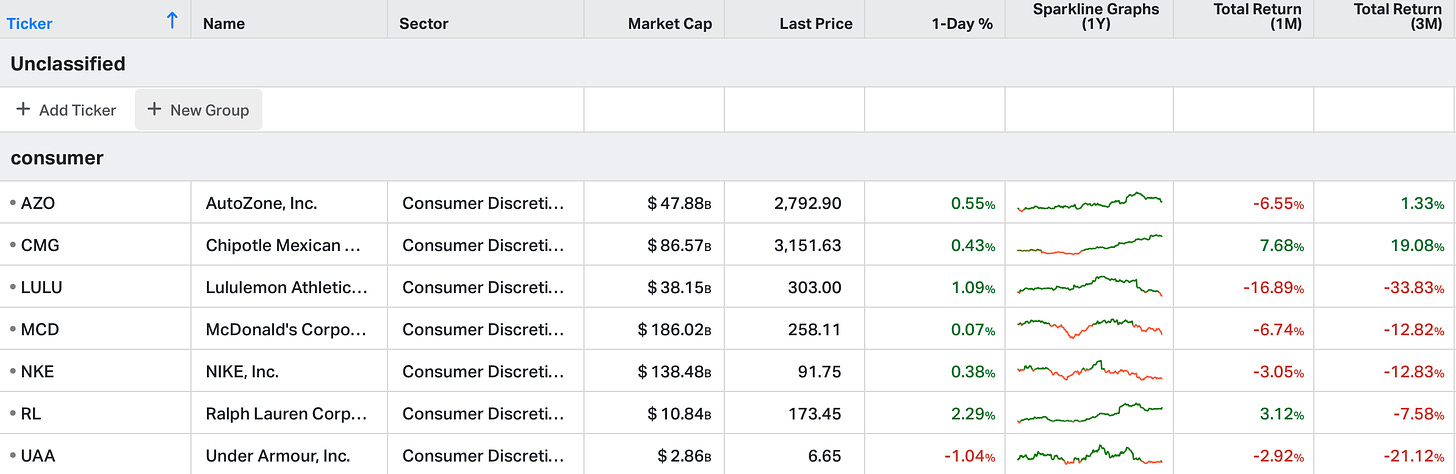
Task: Collapse the consumer group row
Action: (x=57, y=158)
